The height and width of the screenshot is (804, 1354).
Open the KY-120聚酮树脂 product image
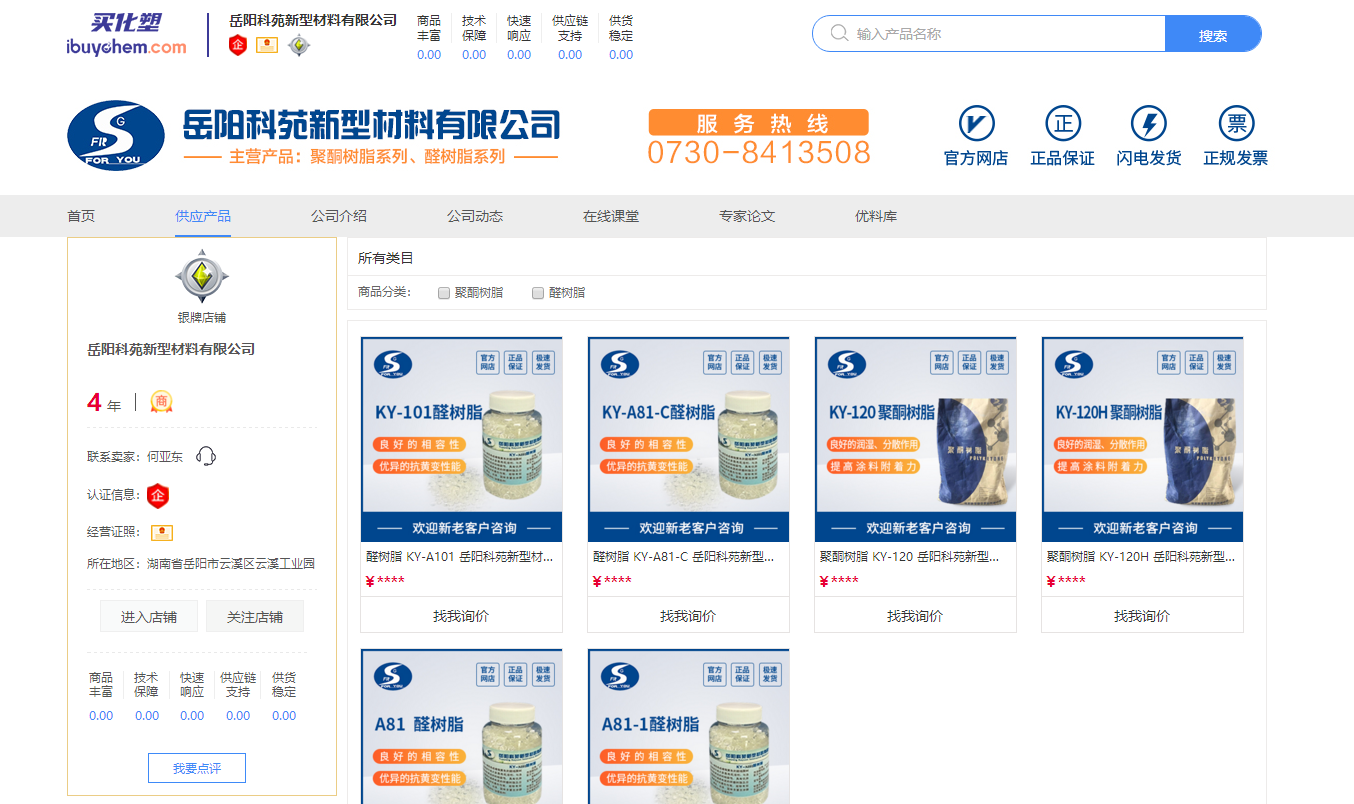(x=915, y=439)
